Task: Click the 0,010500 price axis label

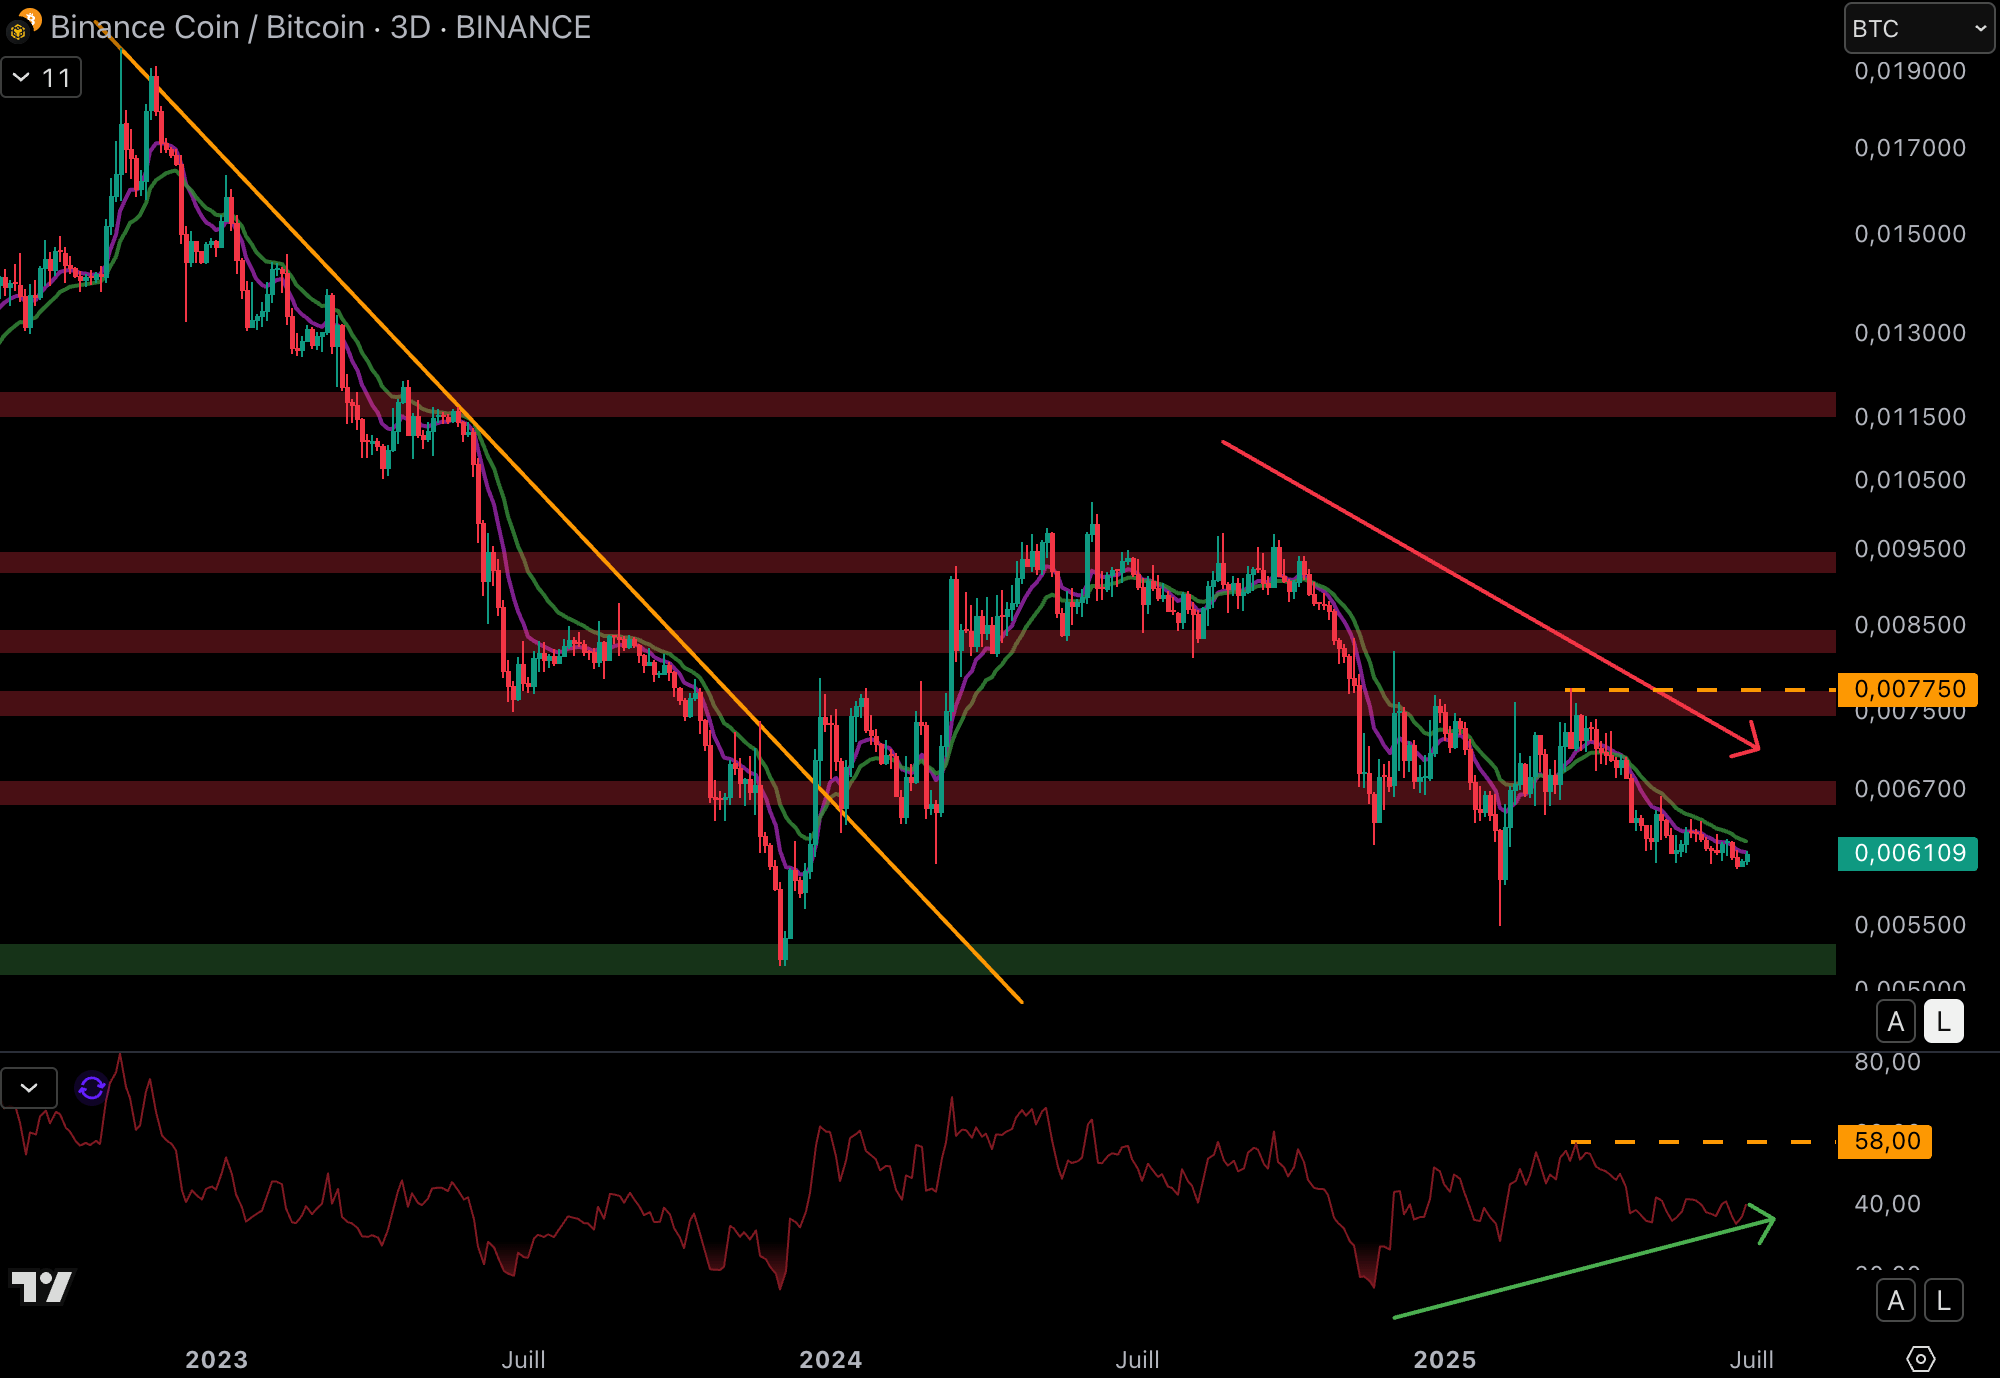Action: click(1910, 480)
